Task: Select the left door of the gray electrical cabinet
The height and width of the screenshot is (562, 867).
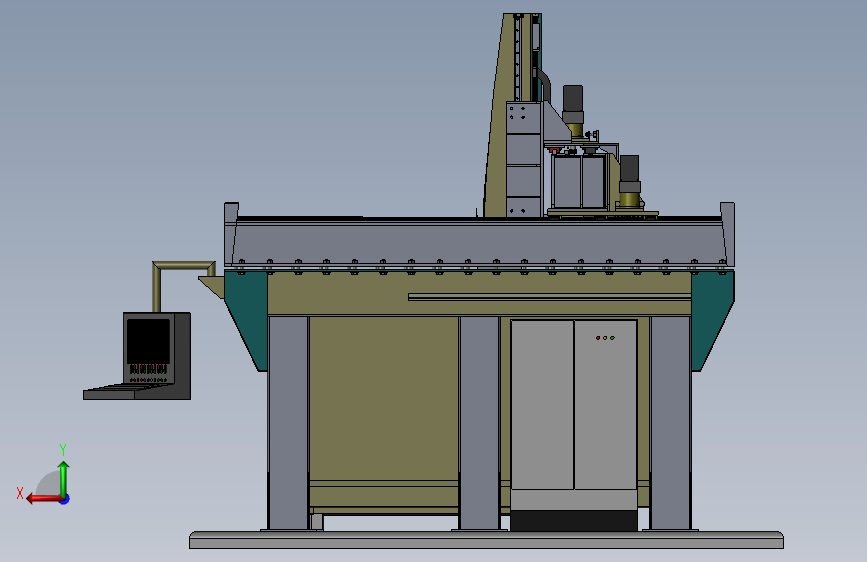Action: coord(542,405)
